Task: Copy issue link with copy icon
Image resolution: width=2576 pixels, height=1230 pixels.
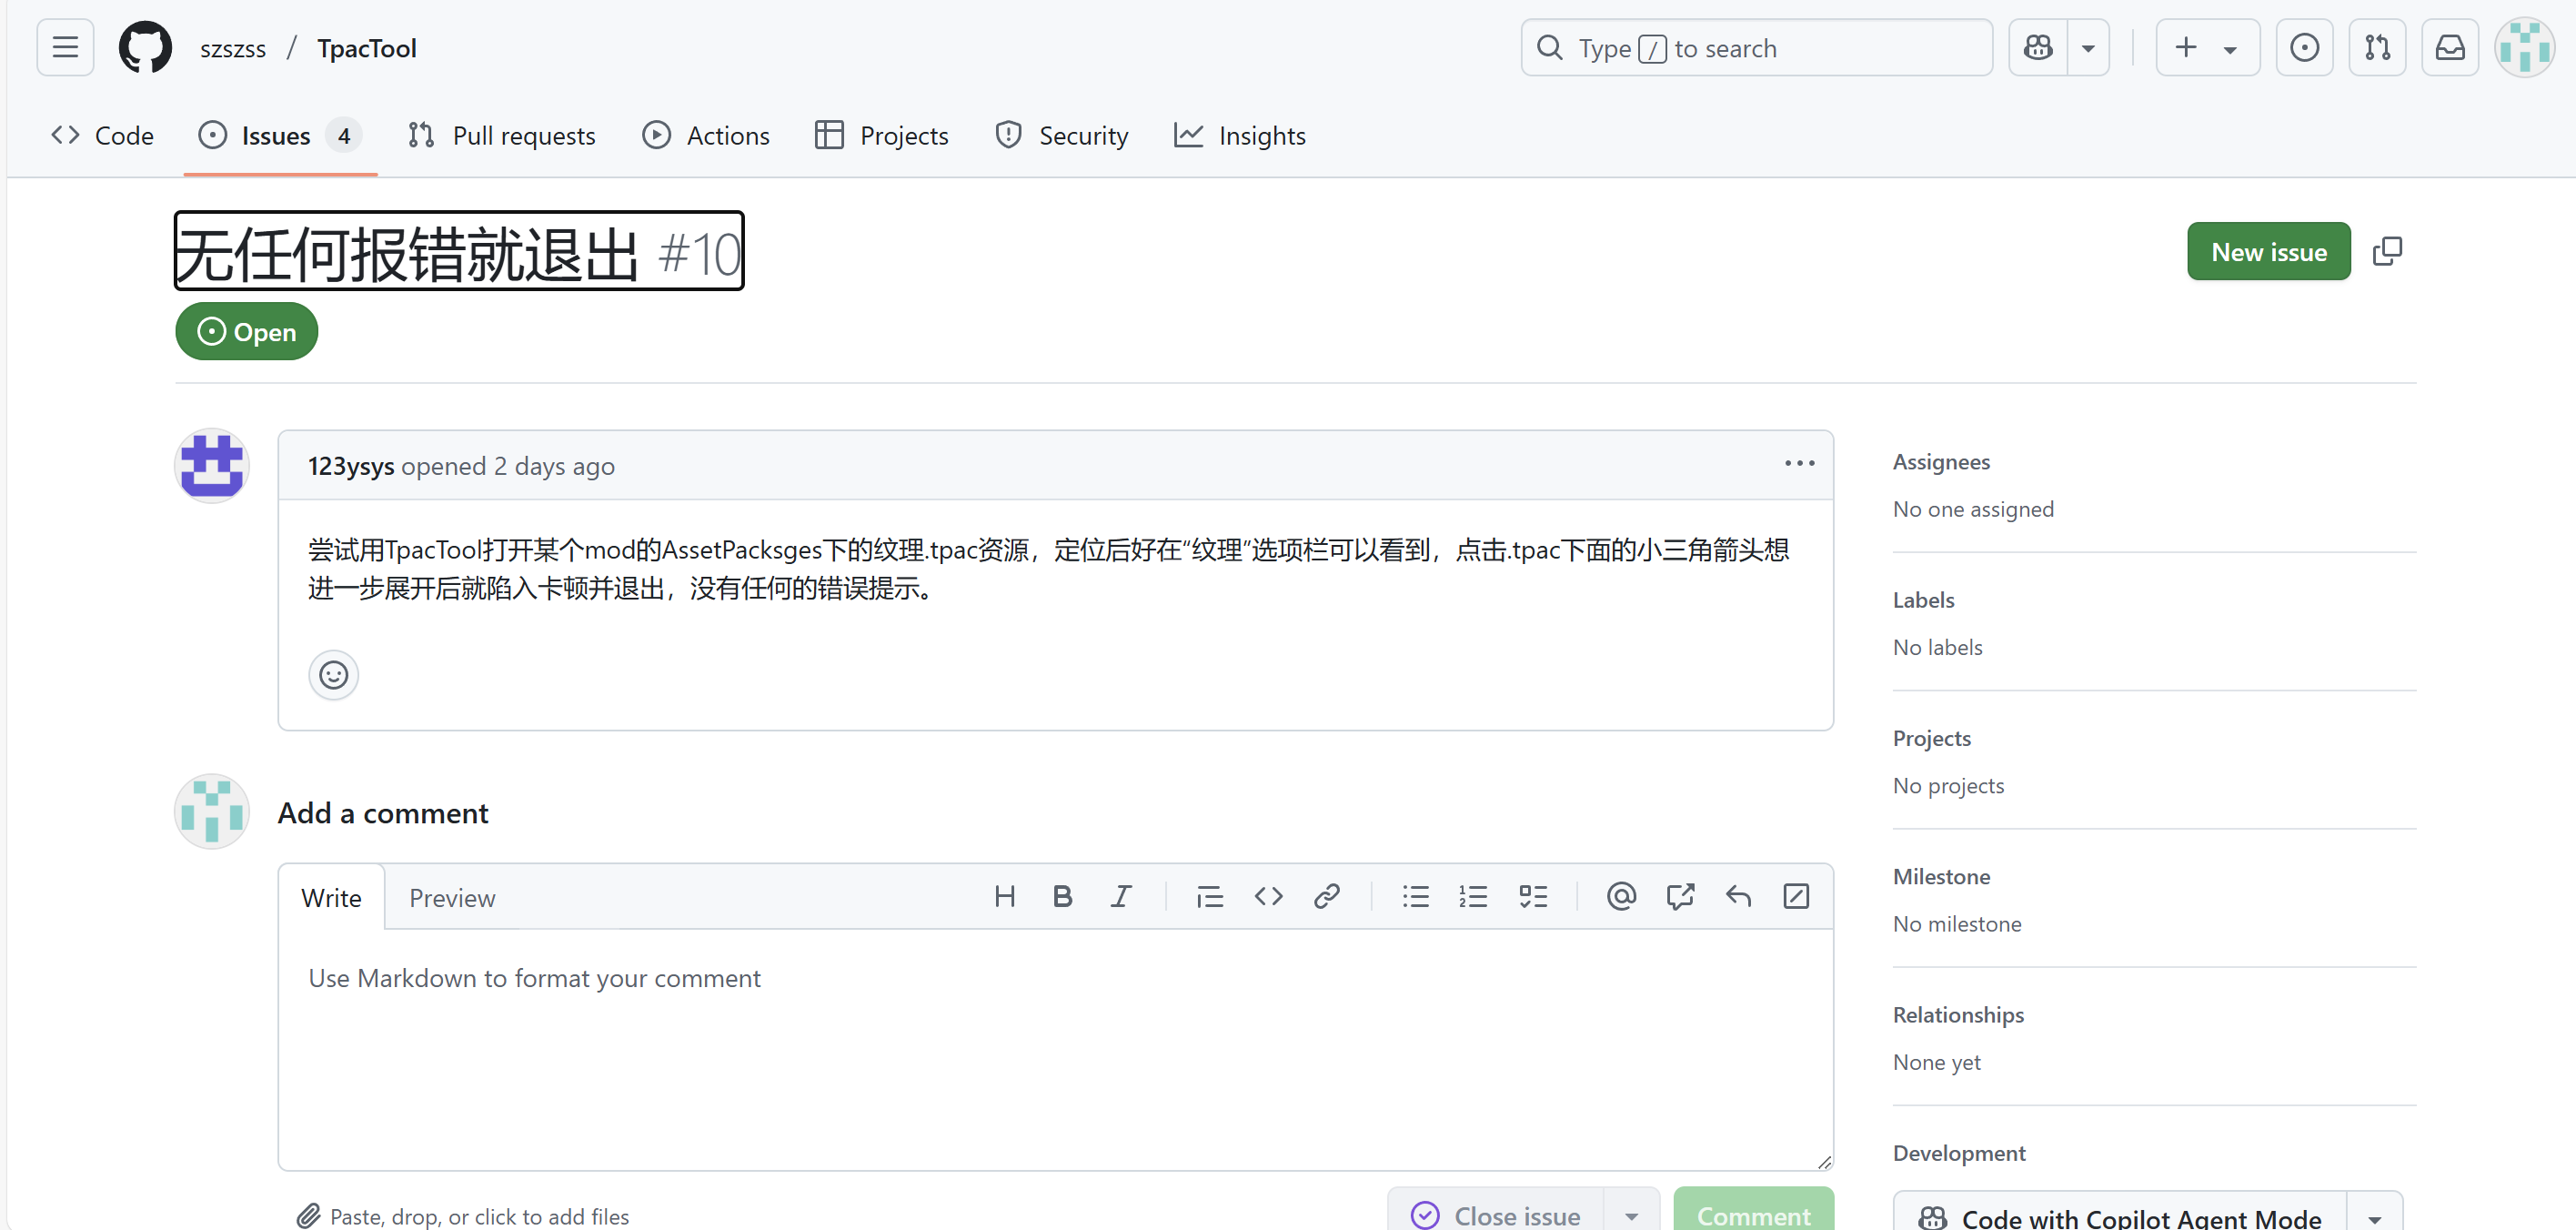Action: click(2387, 251)
